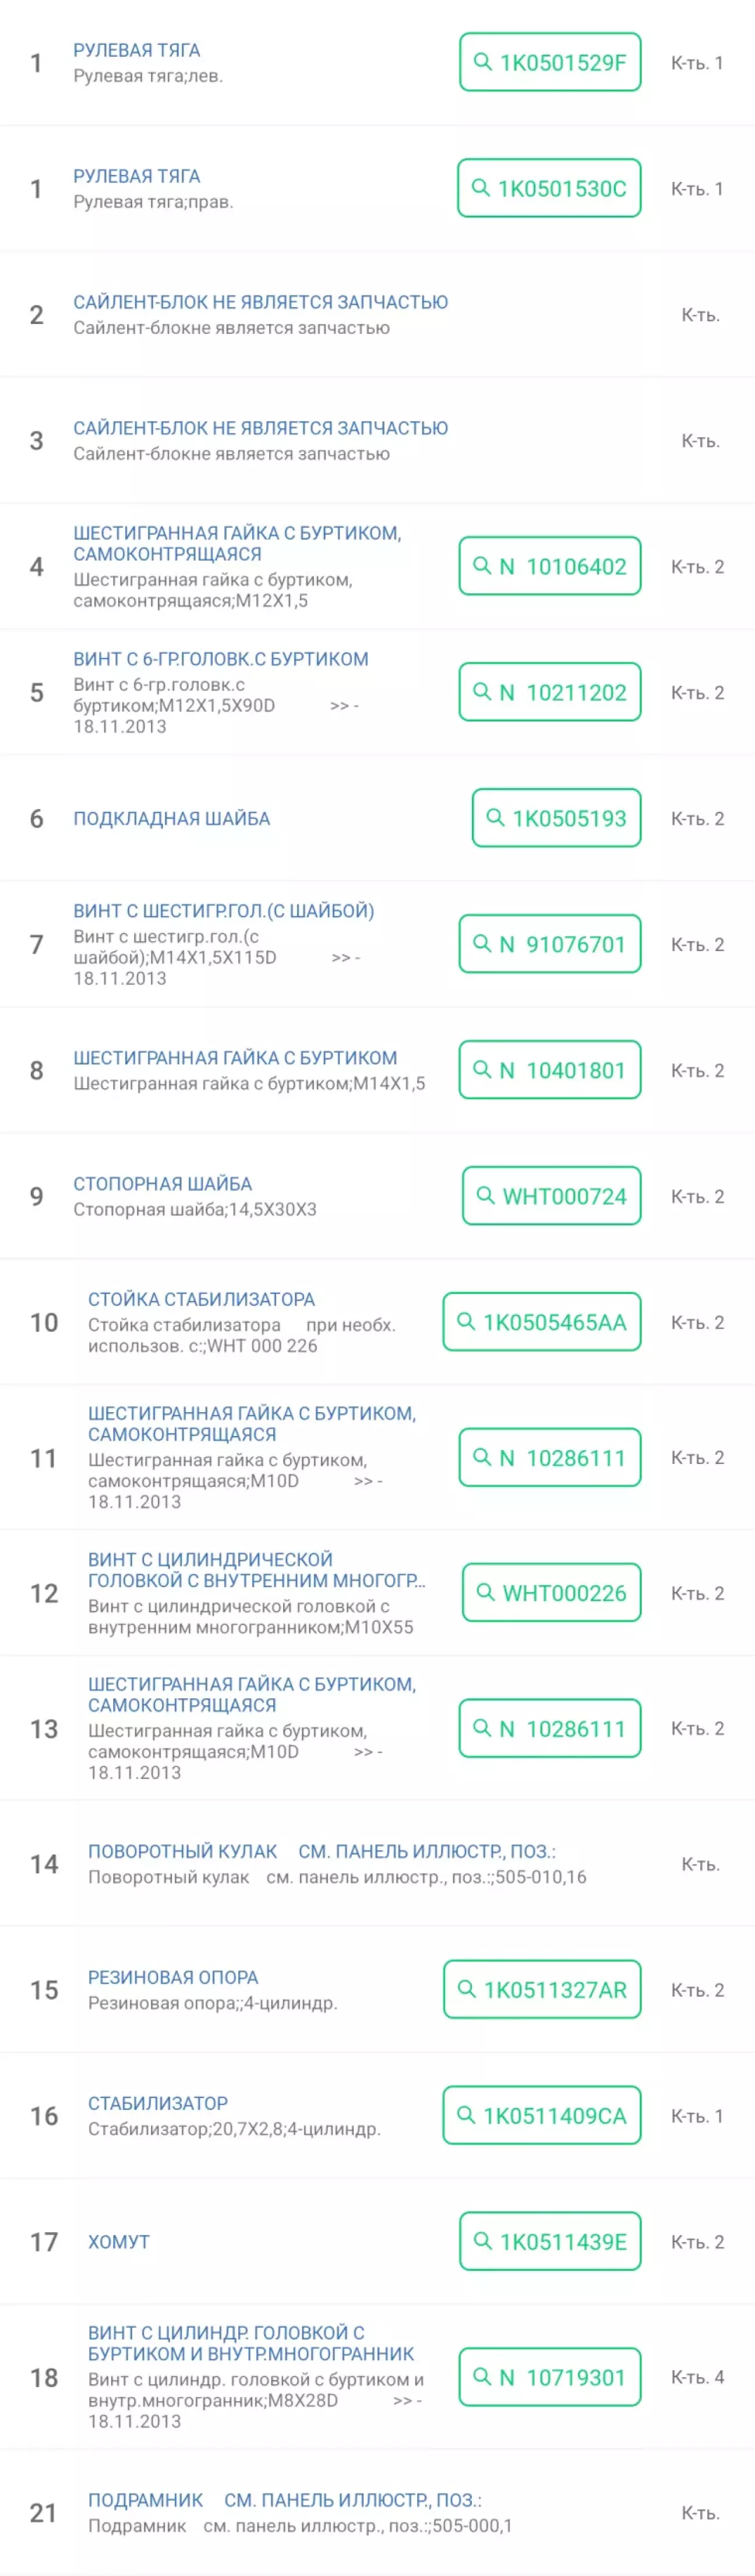Viewport: 755px width, 2576px height.
Task: Search part number N 10211202
Action: [550, 692]
